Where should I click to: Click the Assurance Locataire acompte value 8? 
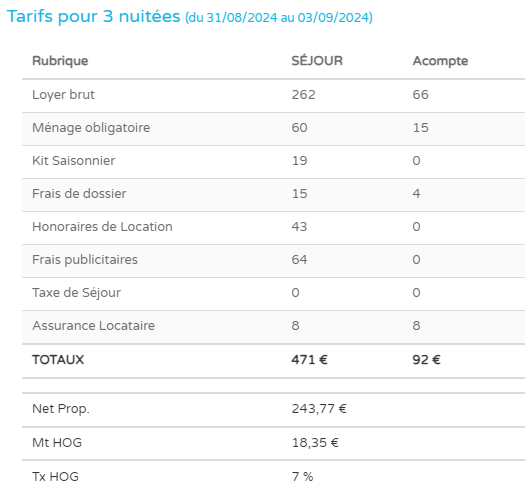(416, 325)
